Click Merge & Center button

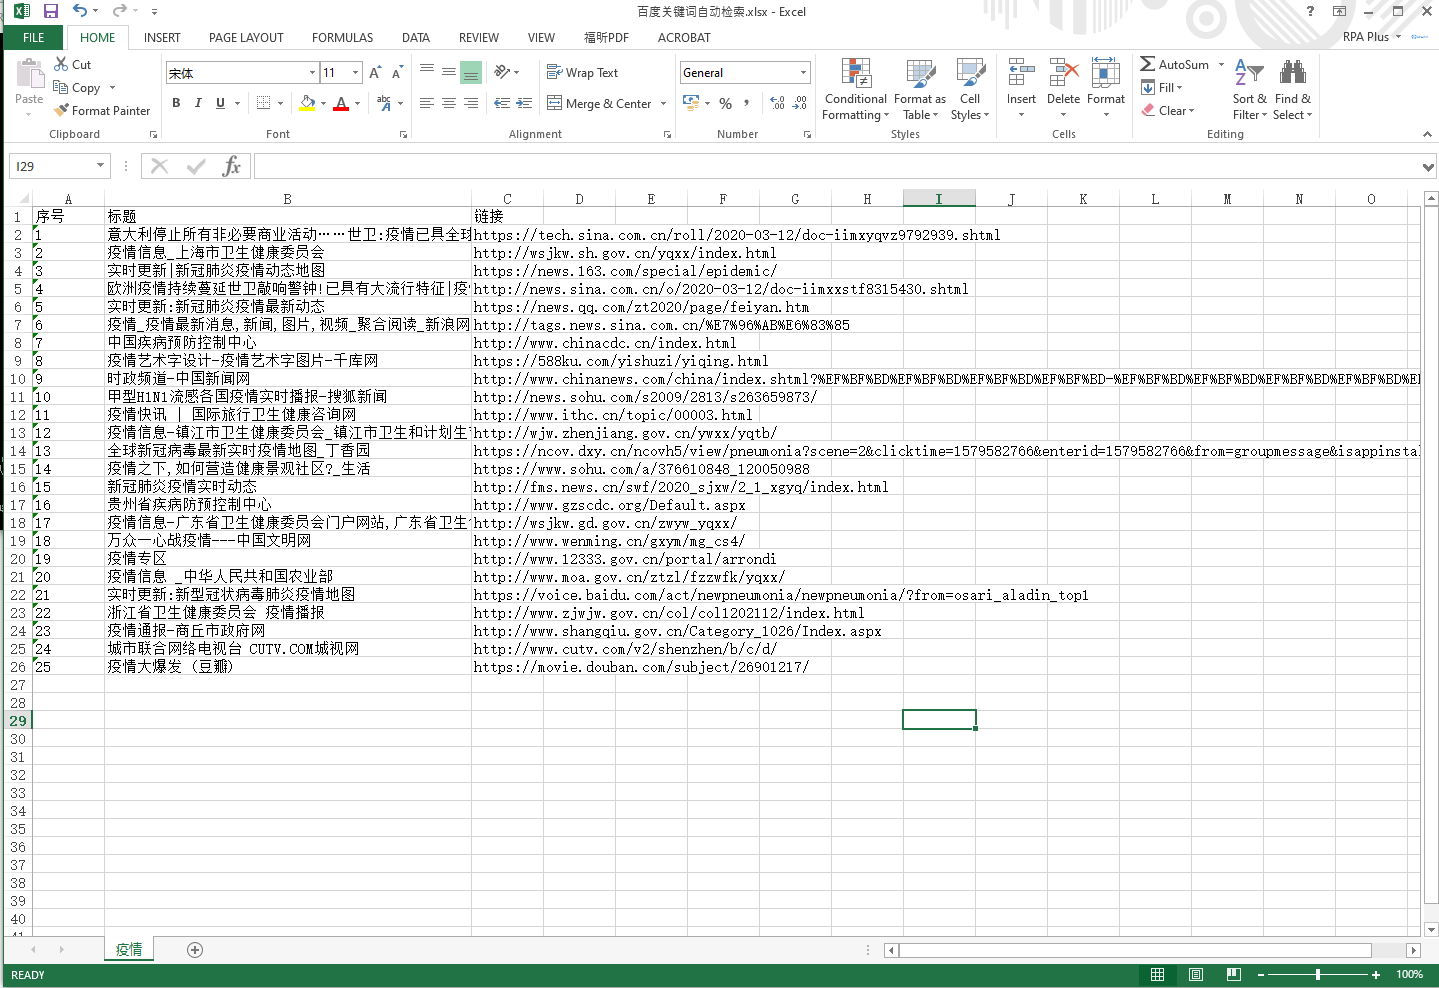600,103
